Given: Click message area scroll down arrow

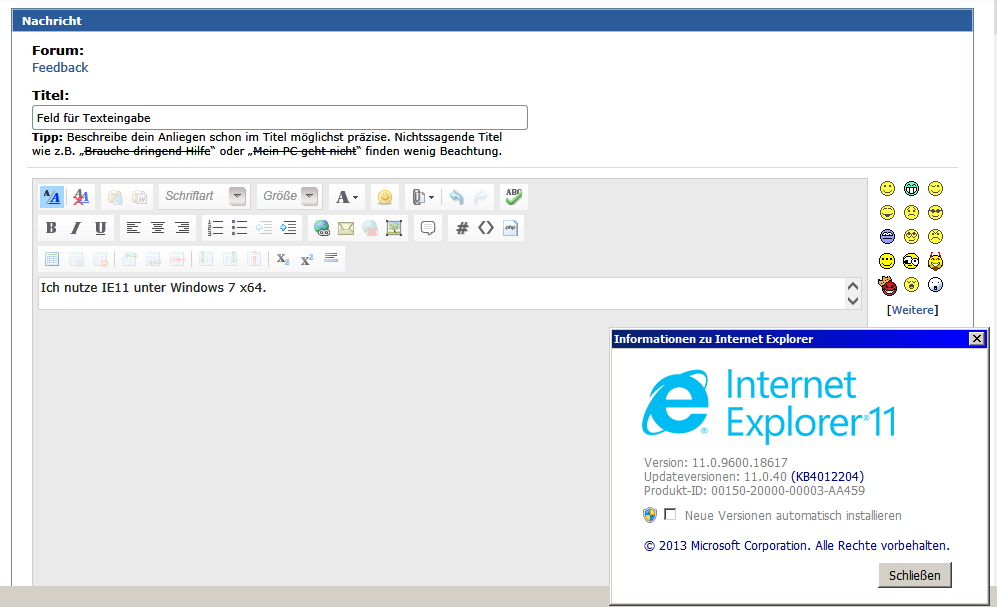Looking at the screenshot, I should point(853,301).
